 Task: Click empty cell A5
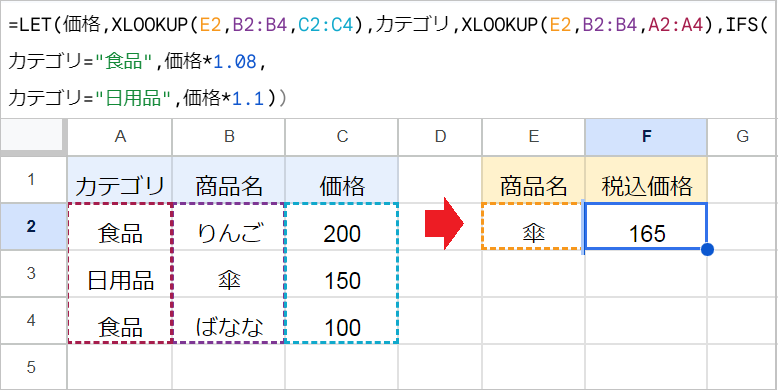[x=120, y=367]
